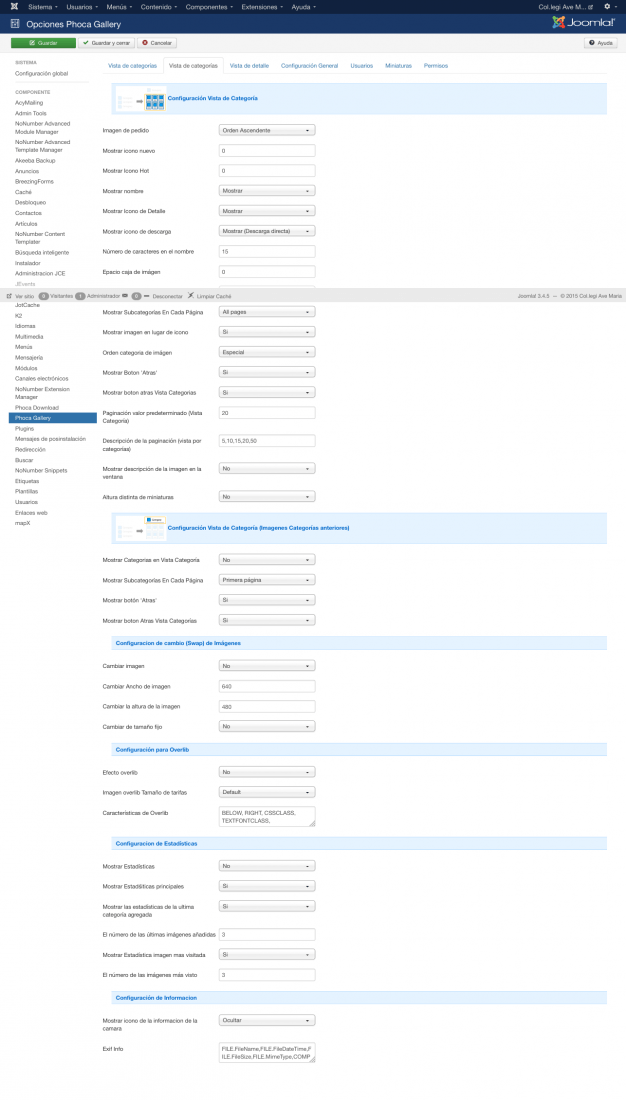The image size is (626, 1100).
Task: Open the Imagen de pedido dropdown
Action: [x=267, y=130]
